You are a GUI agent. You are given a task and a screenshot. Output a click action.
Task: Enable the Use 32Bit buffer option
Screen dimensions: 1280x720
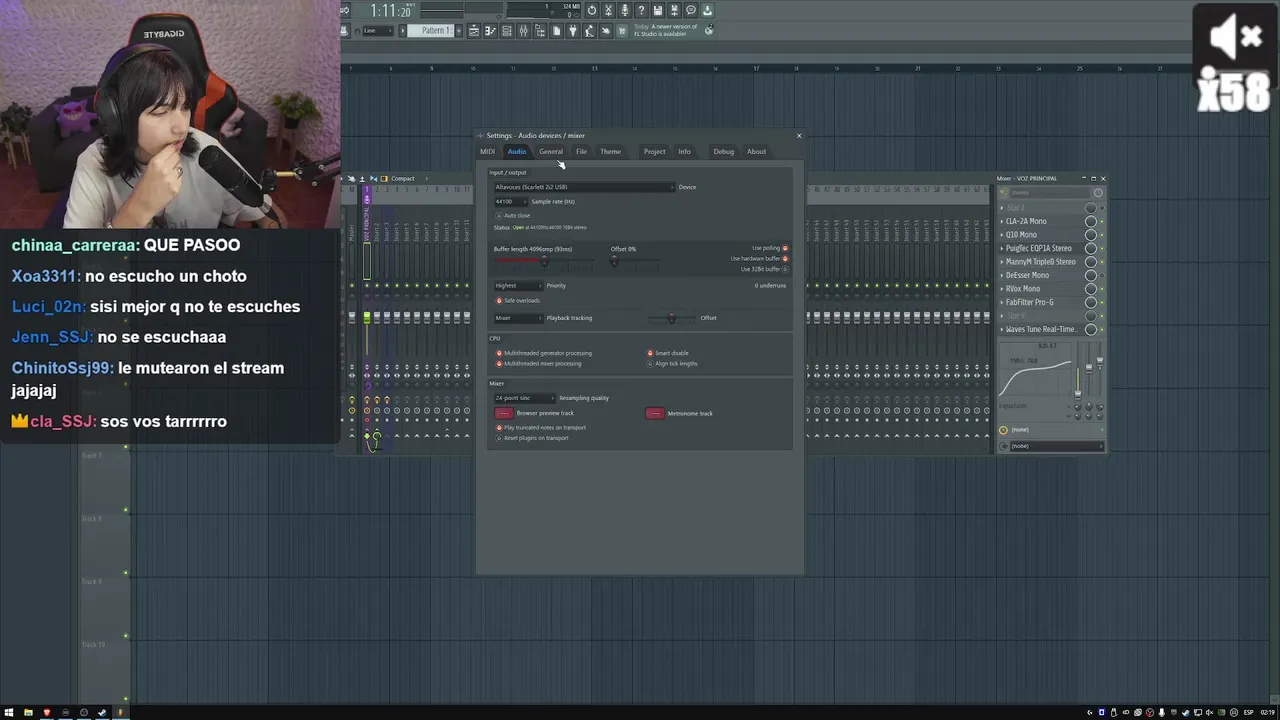pyautogui.click(x=785, y=269)
